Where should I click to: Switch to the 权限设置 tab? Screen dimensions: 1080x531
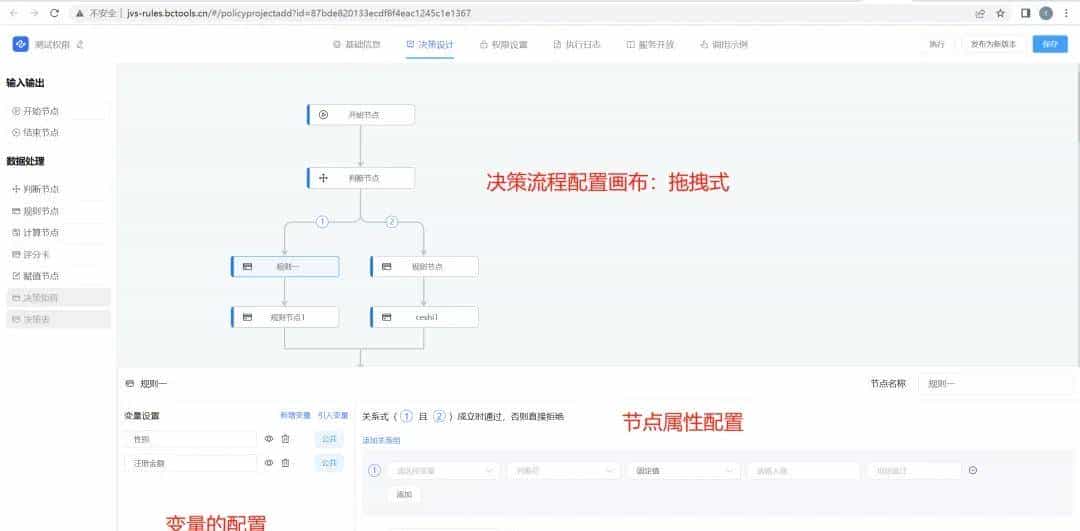[x=503, y=44]
